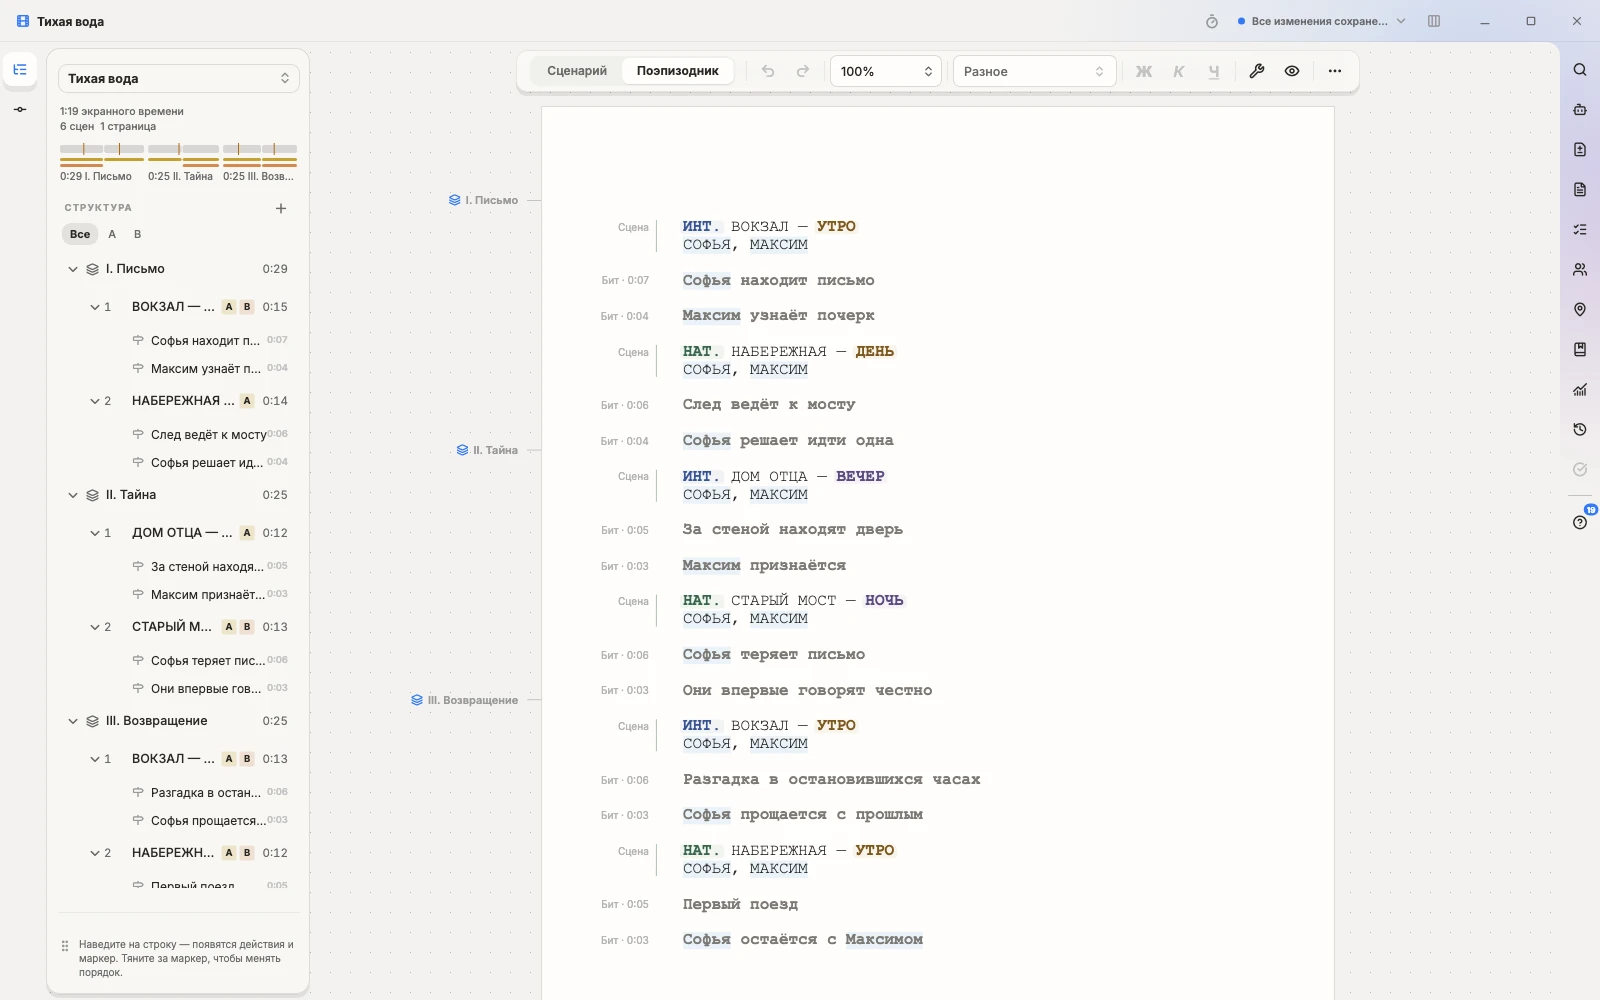Image resolution: width=1600 pixels, height=1000 pixels.
Task: Filter structure by storyline B
Action: click(138, 234)
